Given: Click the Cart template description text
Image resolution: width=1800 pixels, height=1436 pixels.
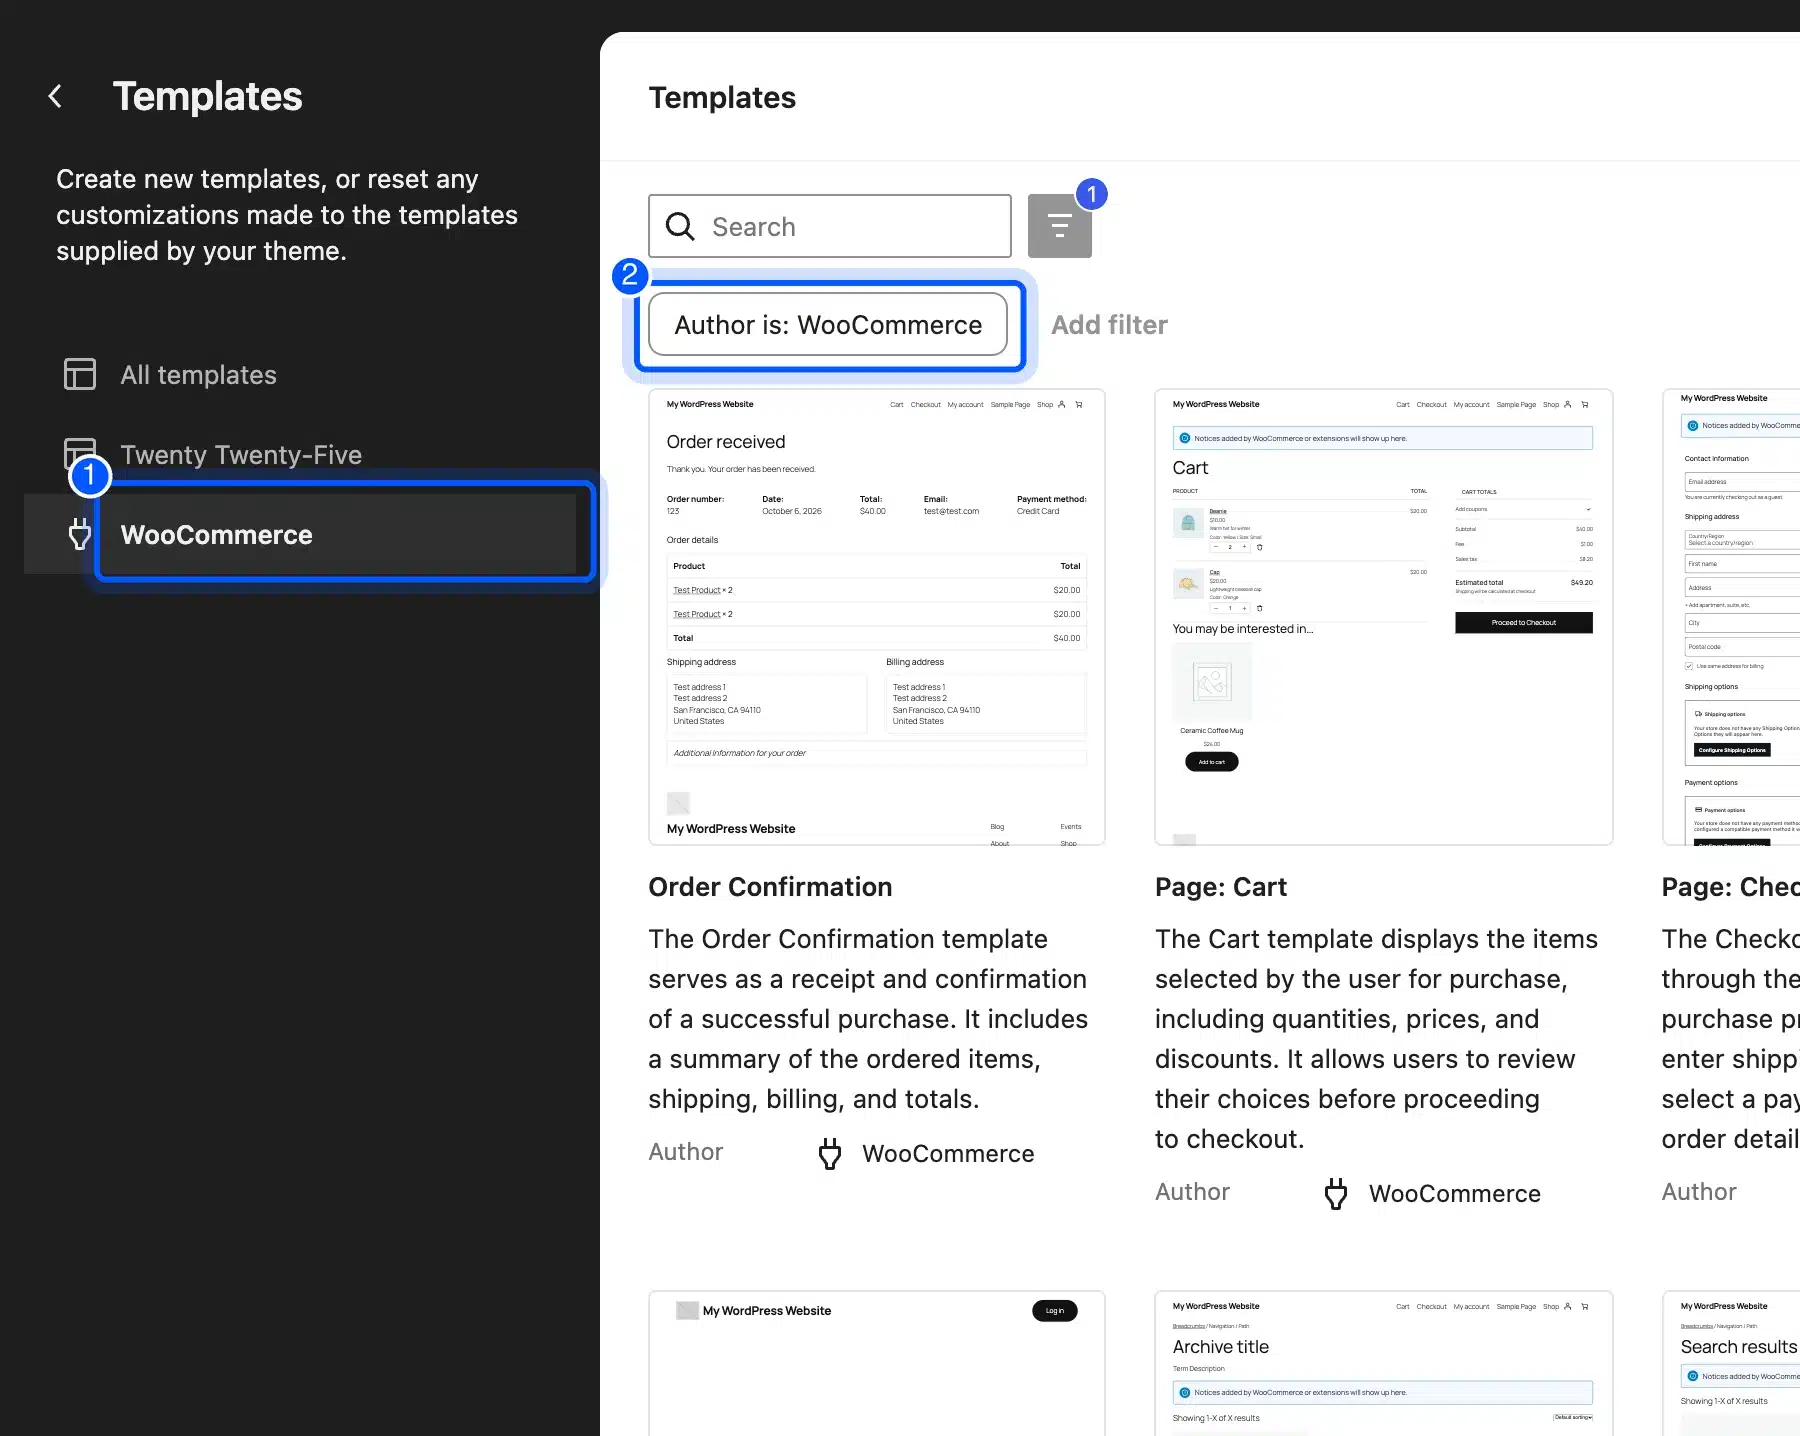Looking at the screenshot, I should click(1377, 1039).
